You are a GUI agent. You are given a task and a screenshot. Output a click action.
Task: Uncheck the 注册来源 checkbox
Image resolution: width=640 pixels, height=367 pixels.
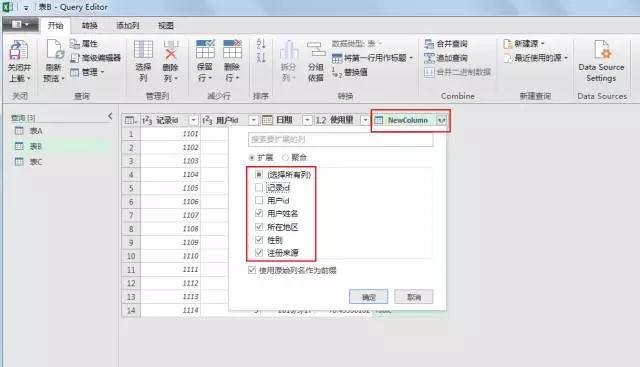(259, 253)
